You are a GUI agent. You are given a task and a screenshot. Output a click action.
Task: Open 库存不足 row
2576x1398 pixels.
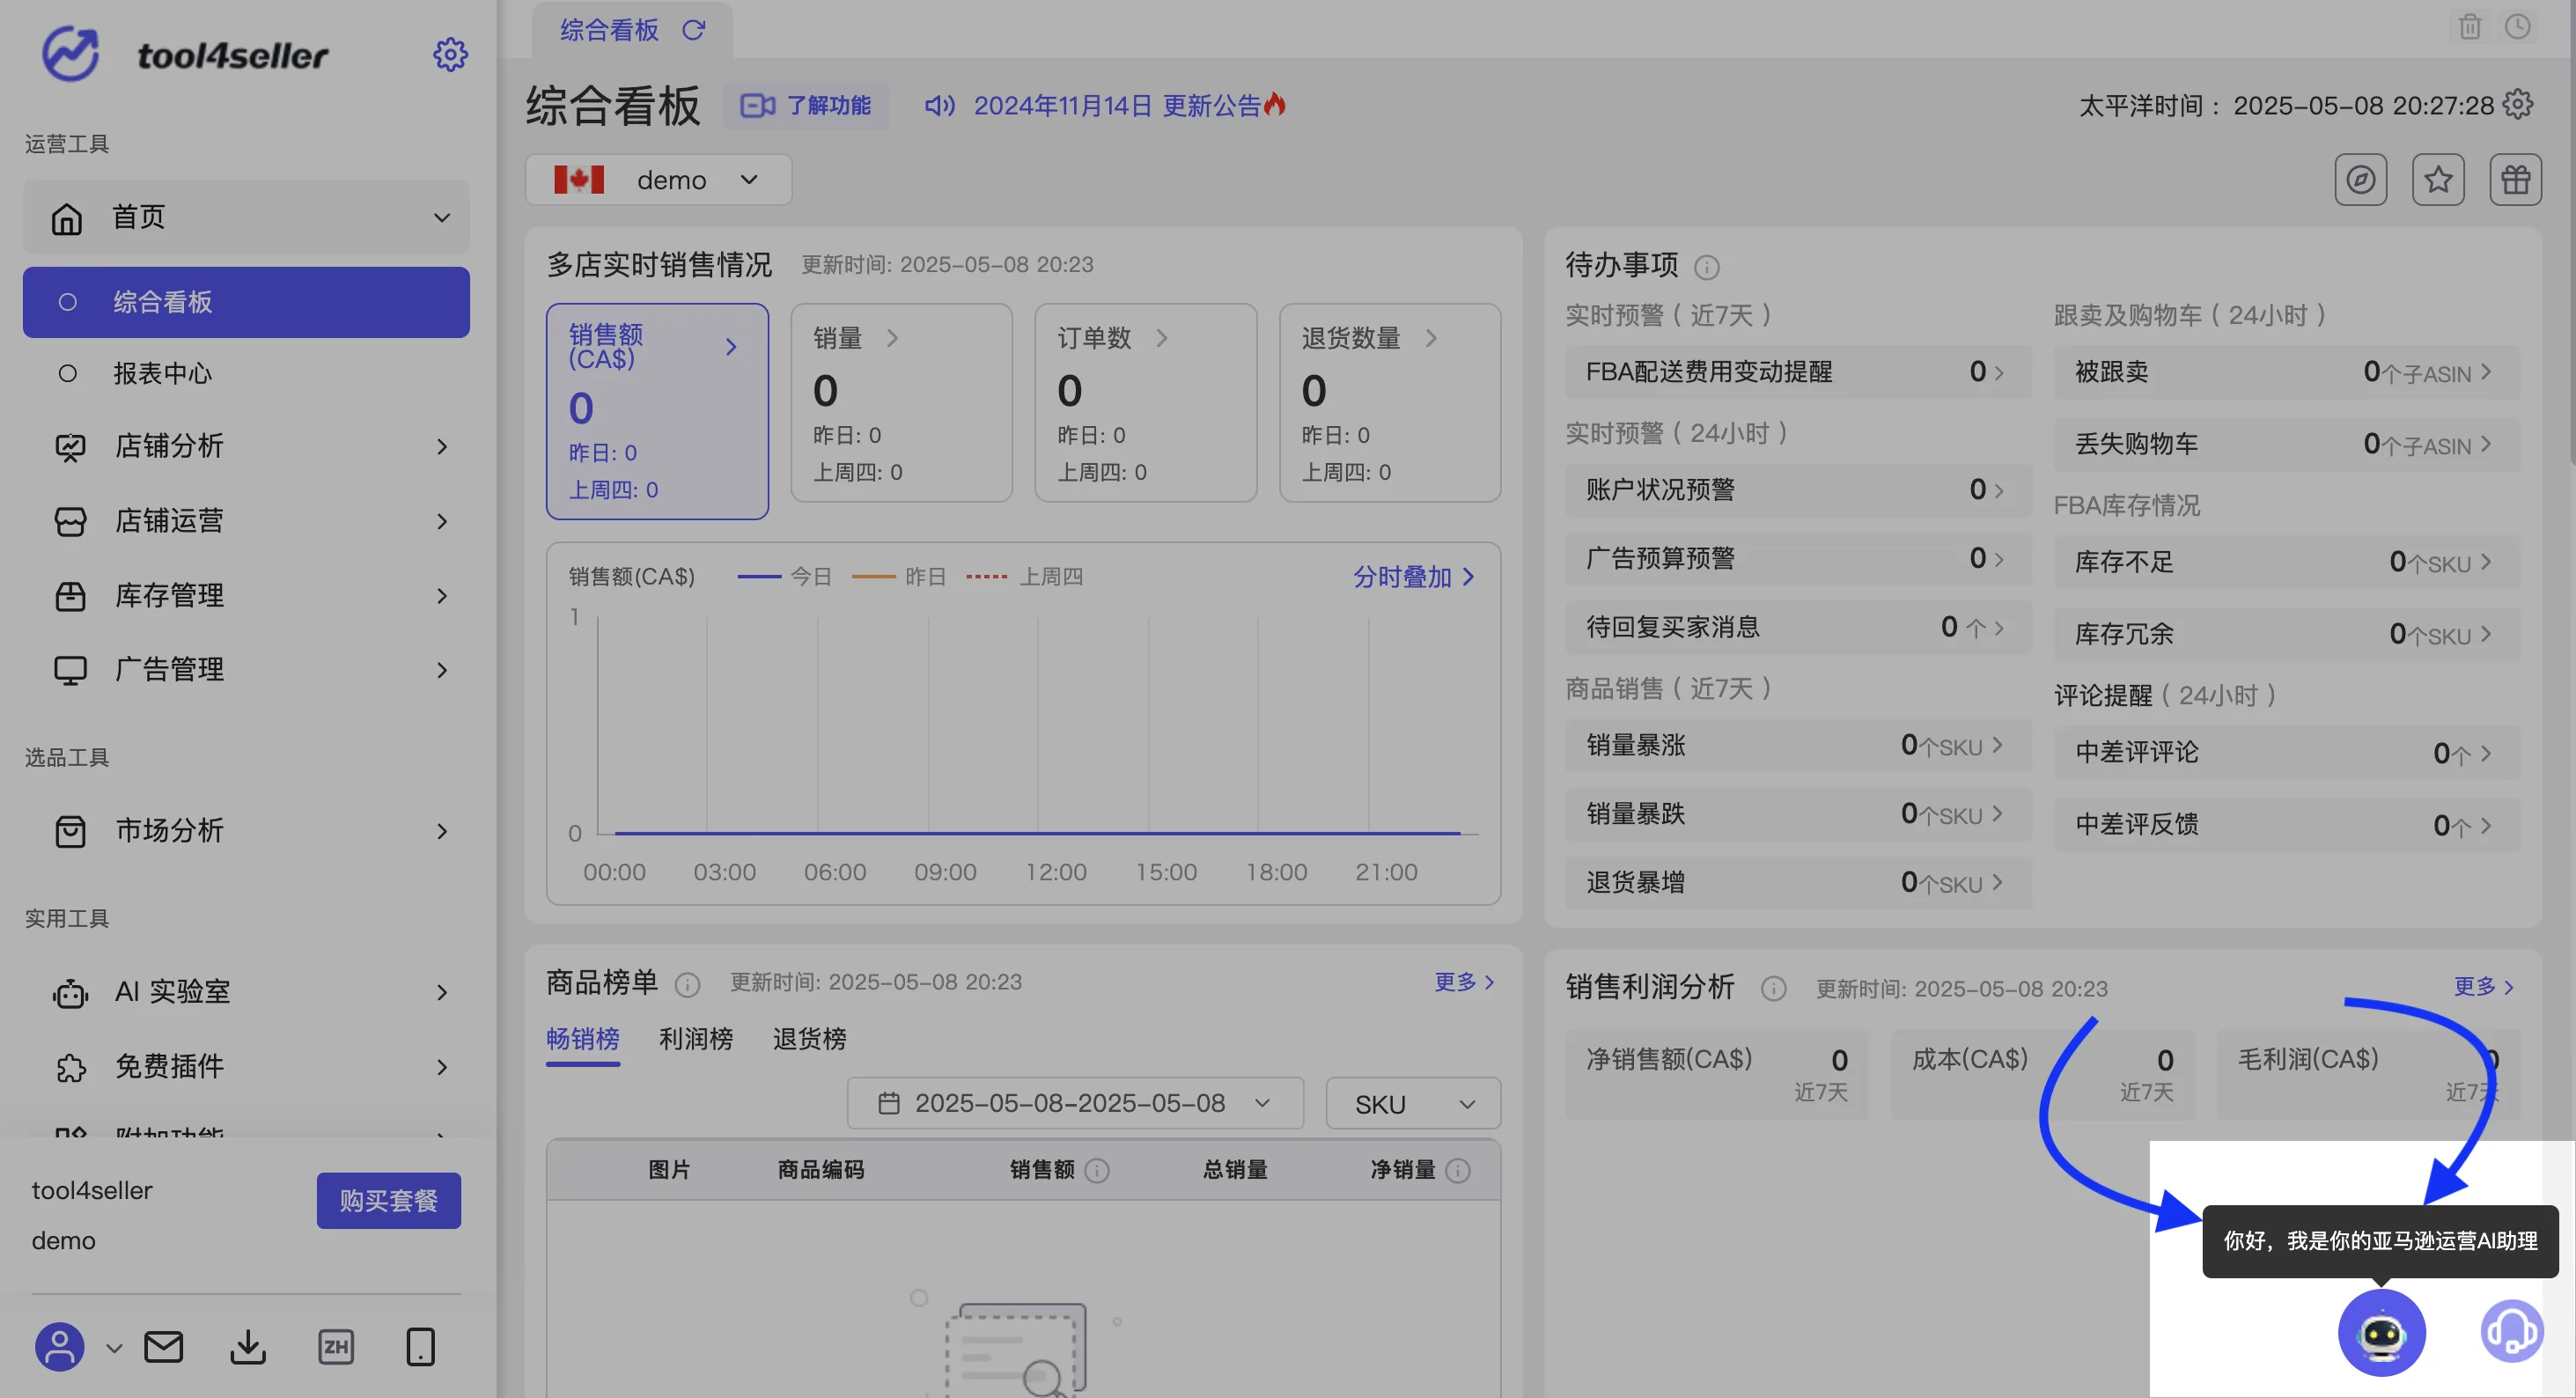coord(2286,562)
